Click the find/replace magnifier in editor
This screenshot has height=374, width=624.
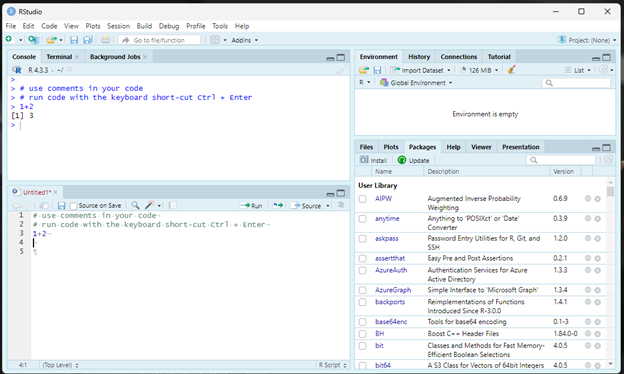135,205
